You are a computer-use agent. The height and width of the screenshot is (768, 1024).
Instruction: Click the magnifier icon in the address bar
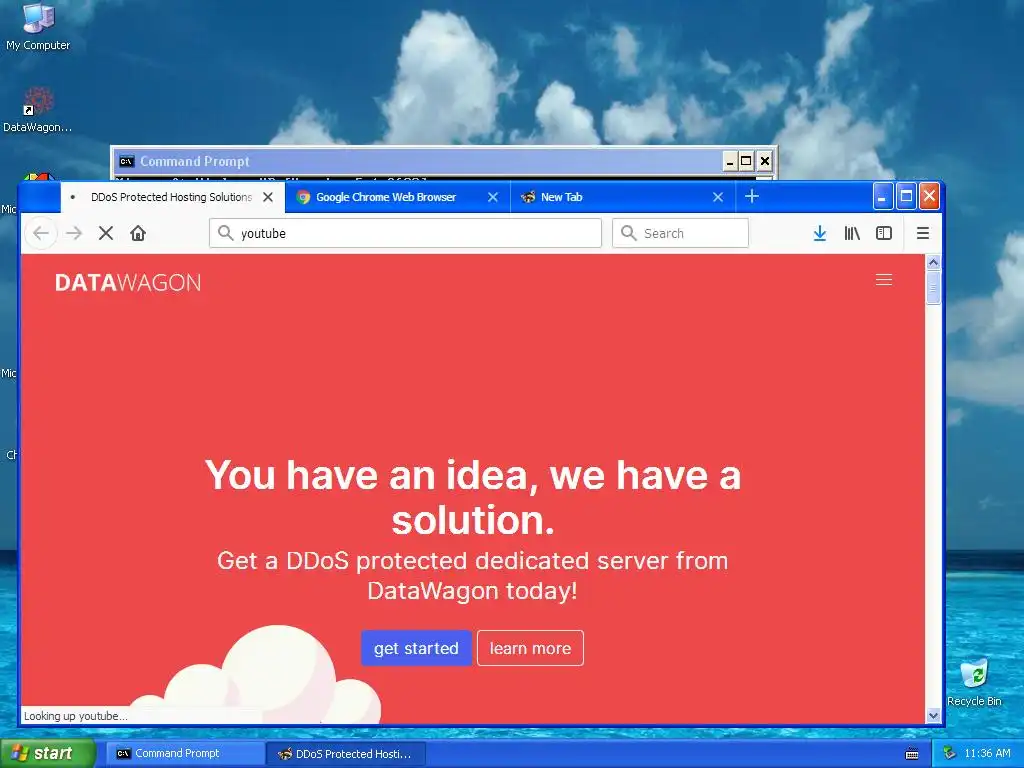[x=225, y=233]
